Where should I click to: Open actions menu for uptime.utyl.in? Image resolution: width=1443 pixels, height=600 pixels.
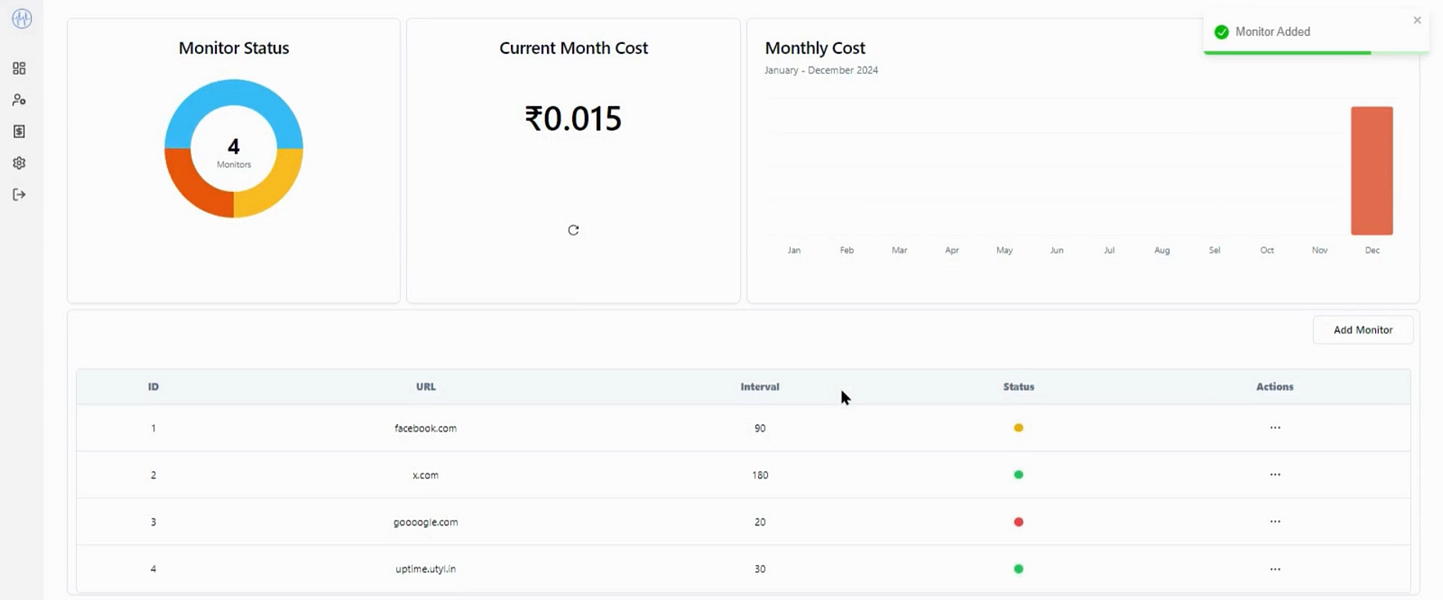[1275, 569]
